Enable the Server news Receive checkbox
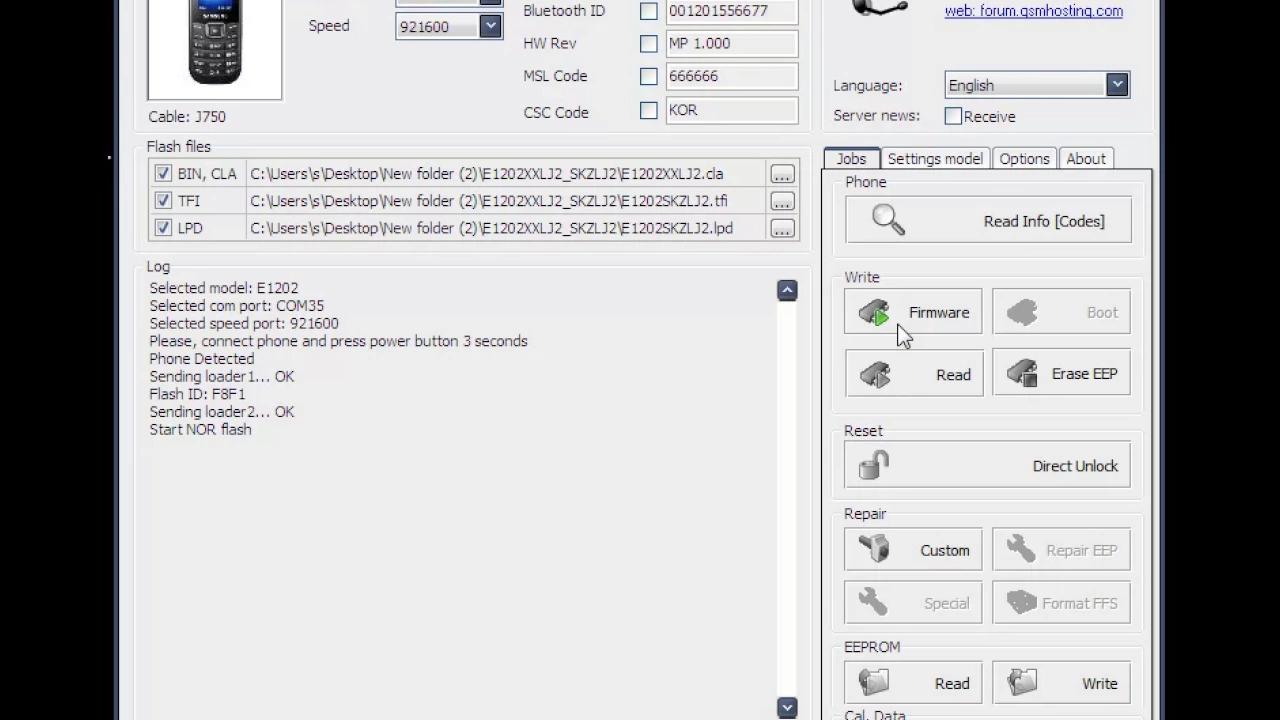Viewport: 1280px width, 720px height. (953, 116)
